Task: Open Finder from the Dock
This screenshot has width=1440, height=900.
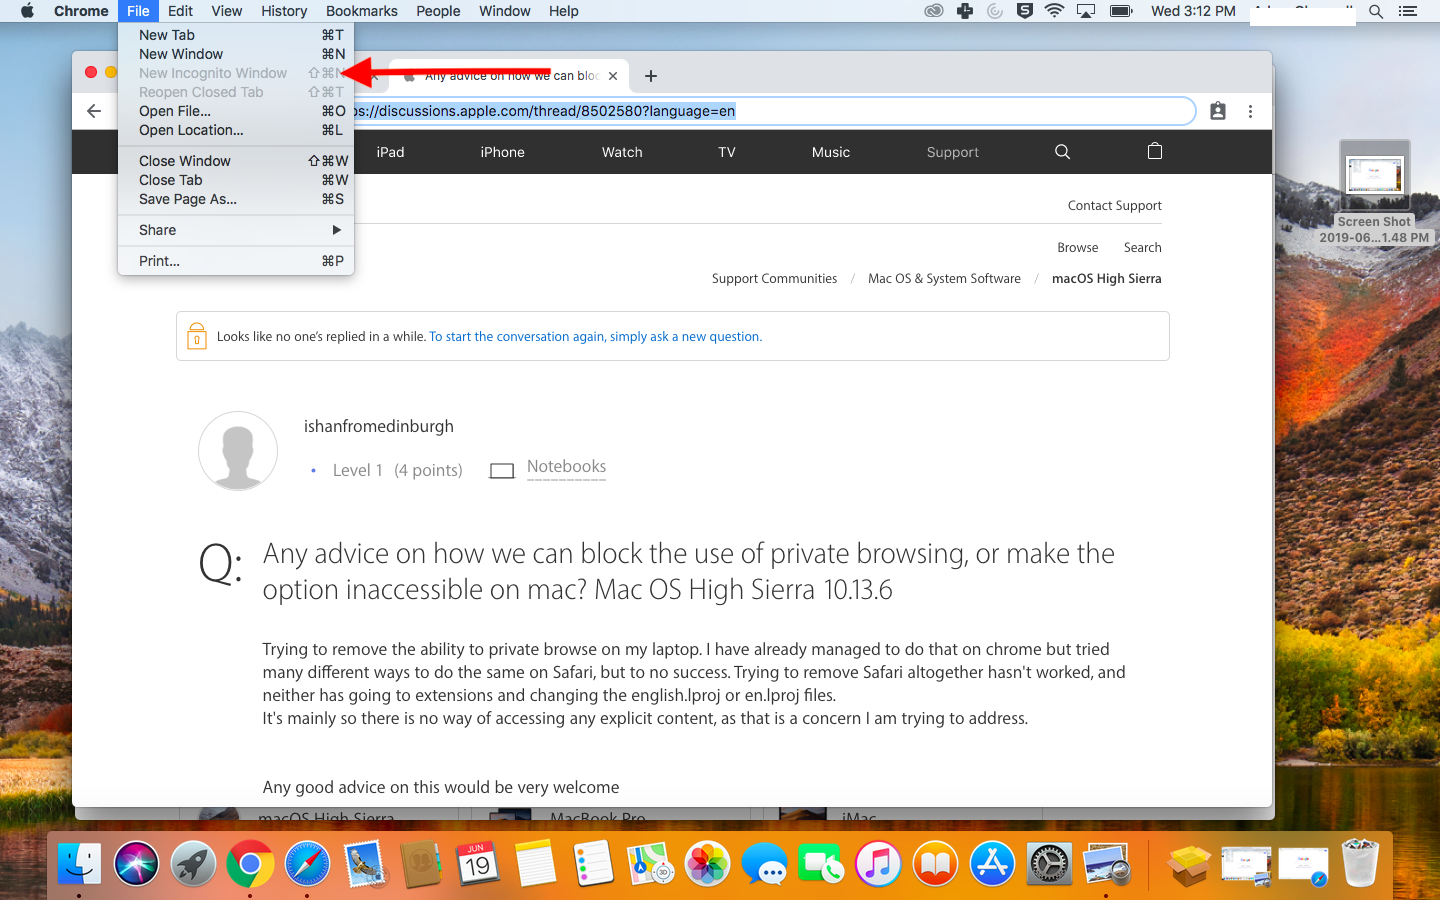Action: click(79, 864)
